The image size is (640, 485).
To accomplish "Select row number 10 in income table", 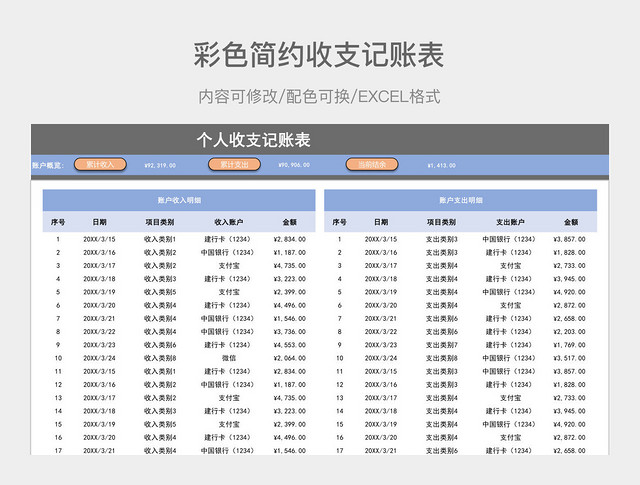I will [x=58, y=358].
